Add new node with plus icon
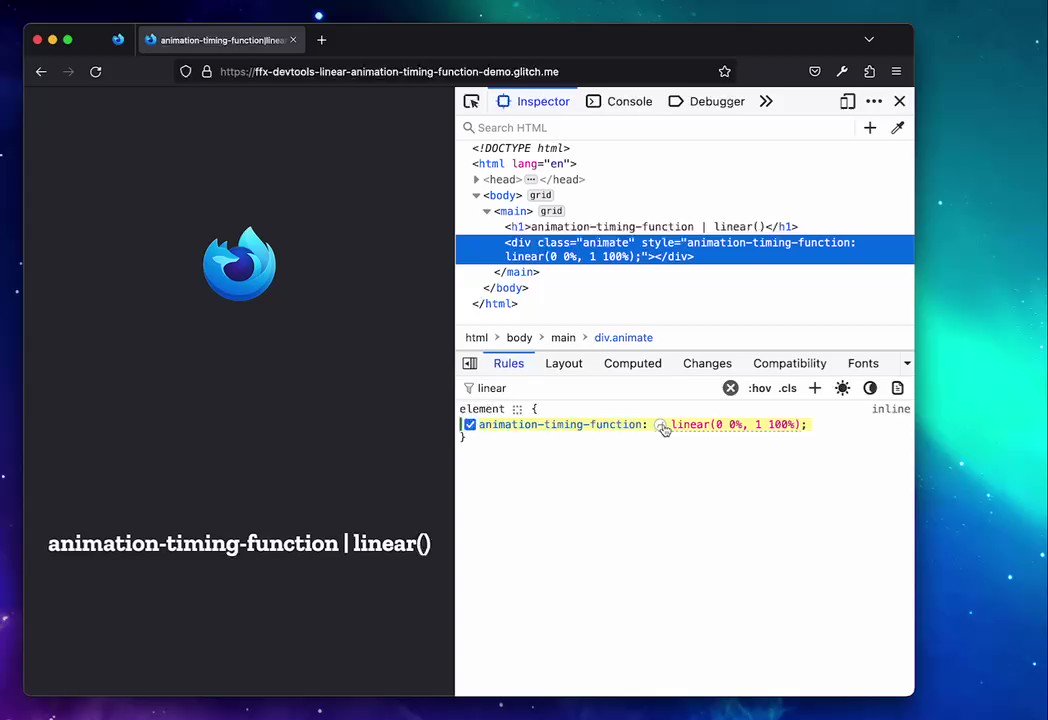 pos(870,128)
